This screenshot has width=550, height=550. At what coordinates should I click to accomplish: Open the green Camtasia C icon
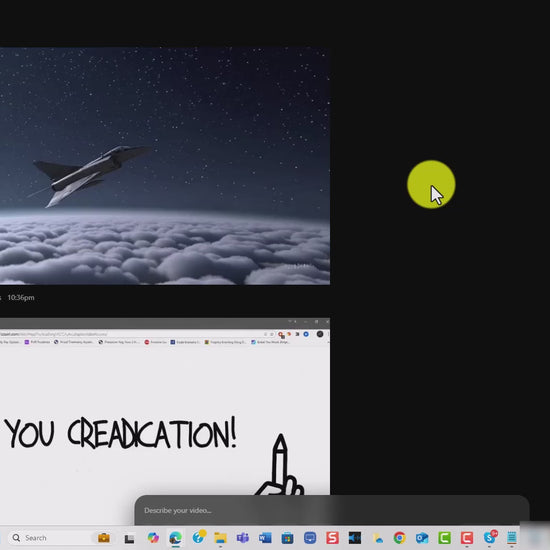click(x=444, y=538)
